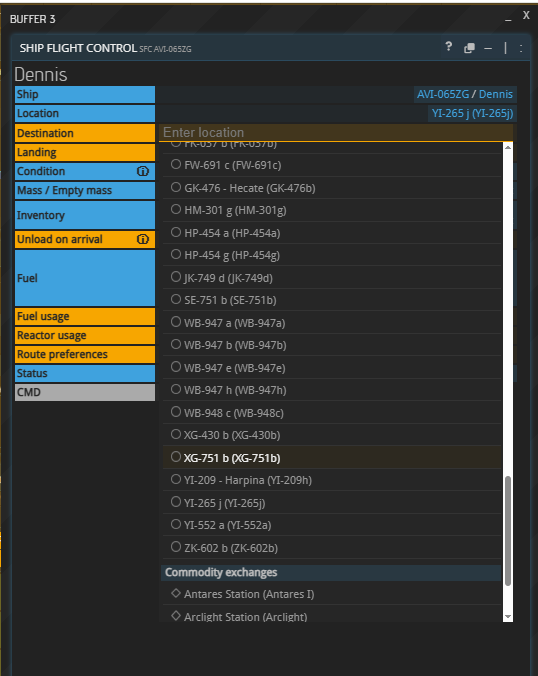Click scrollbar up arrow in location list
This screenshot has height=676, width=538.
508,147
